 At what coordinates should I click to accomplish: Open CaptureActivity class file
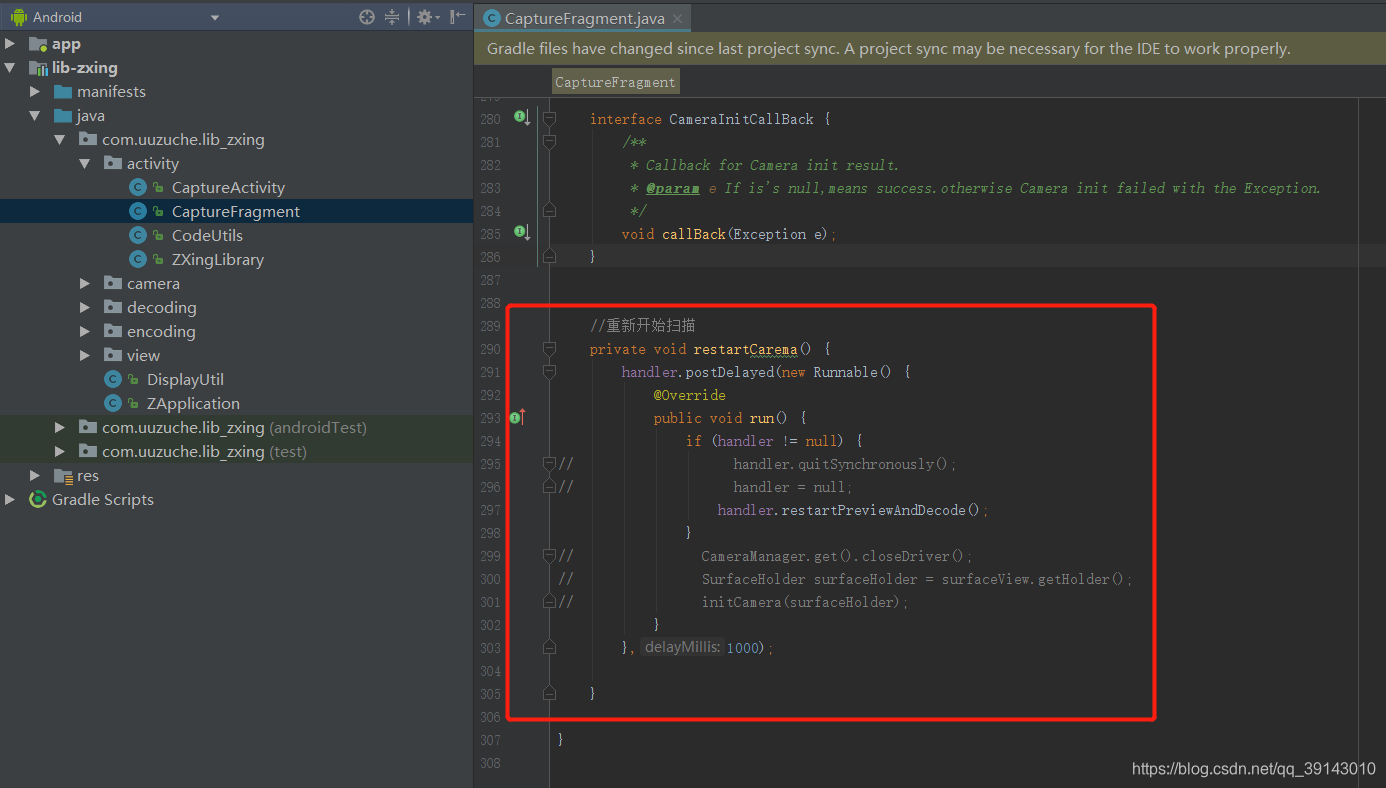pyautogui.click(x=228, y=188)
